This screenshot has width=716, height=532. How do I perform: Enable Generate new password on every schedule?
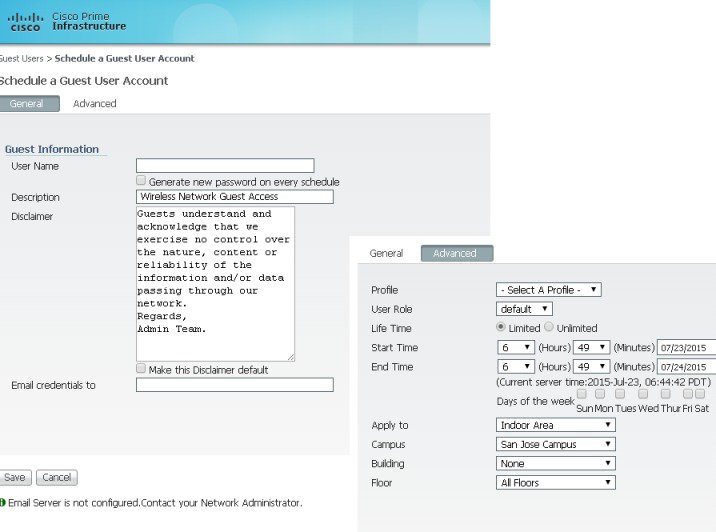141,180
